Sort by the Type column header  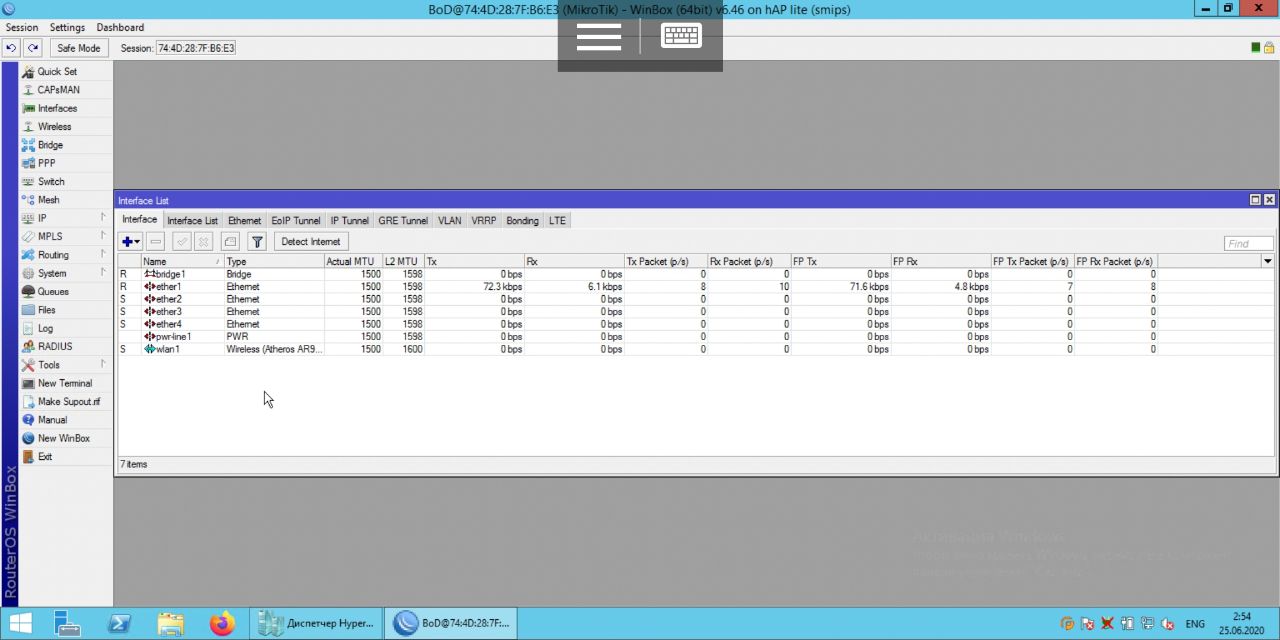pos(274,261)
